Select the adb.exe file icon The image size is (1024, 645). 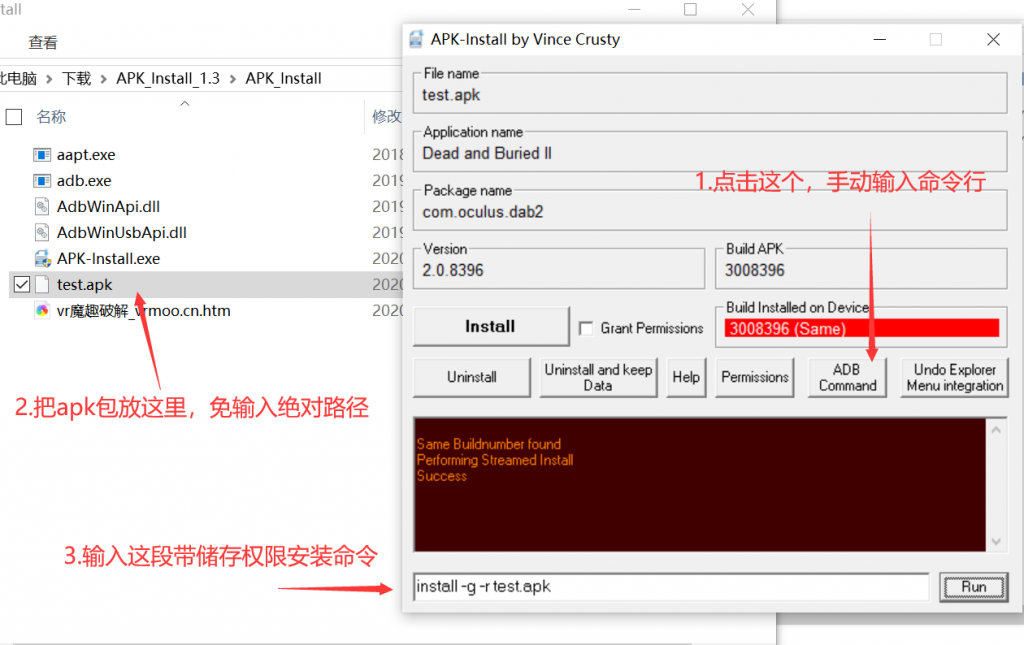tap(42, 181)
